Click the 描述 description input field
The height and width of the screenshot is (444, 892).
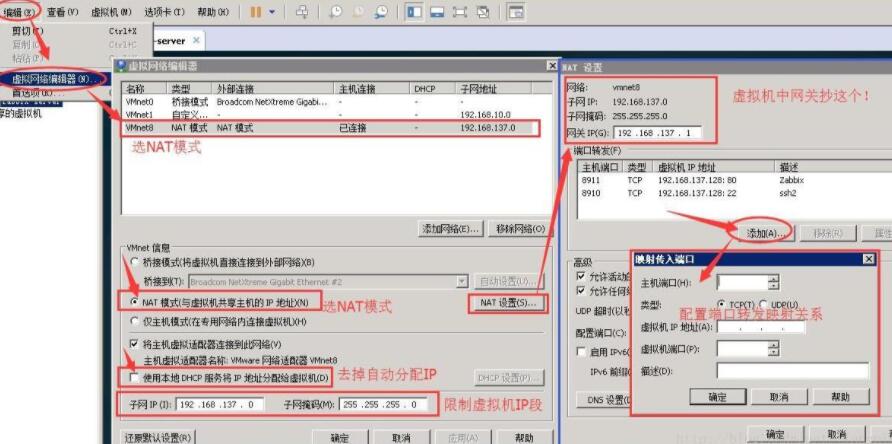(792, 370)
